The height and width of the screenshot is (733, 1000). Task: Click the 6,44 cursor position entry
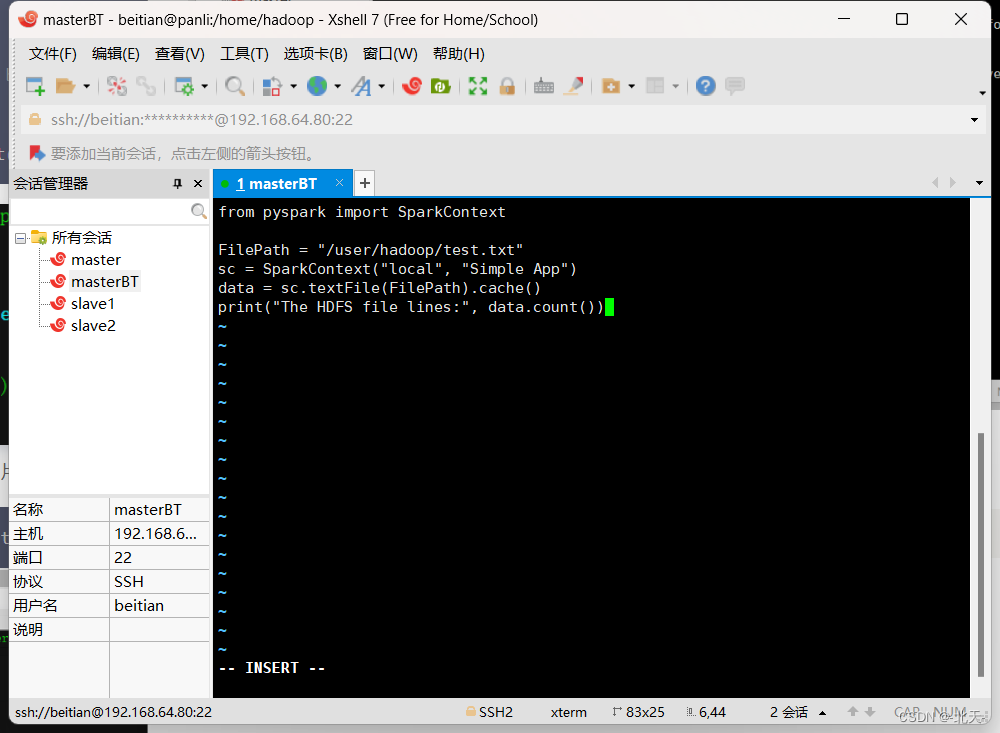[x=706, y=712]
